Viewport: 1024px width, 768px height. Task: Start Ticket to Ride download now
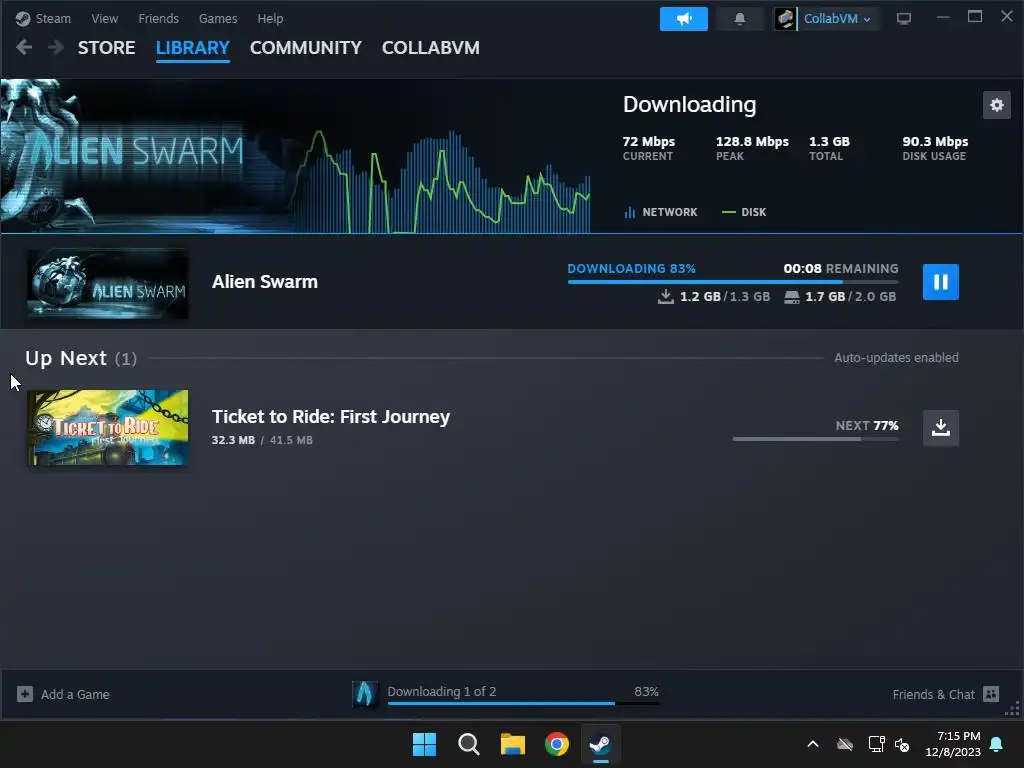click(940, 428)
